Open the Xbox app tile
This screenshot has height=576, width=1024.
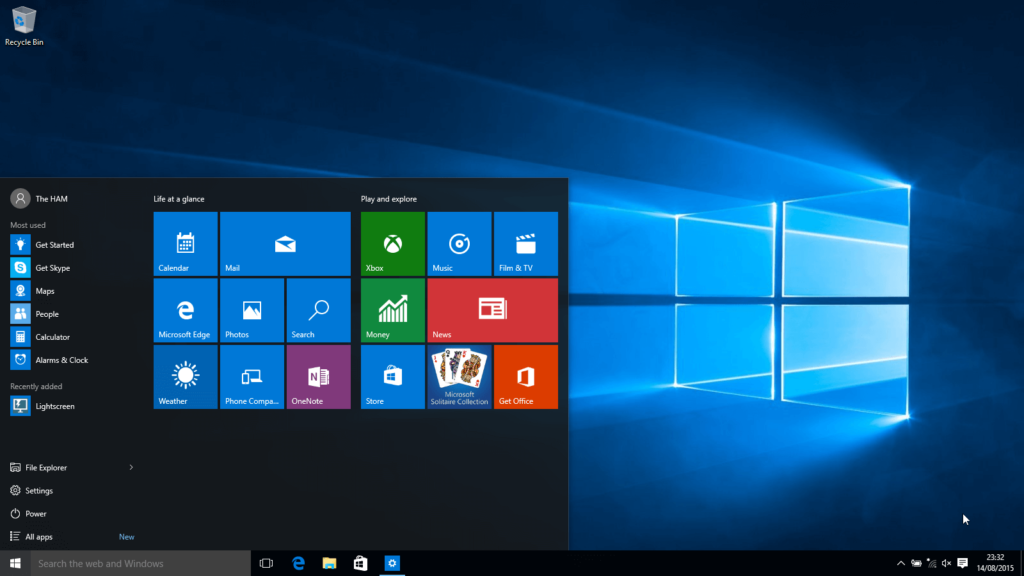click(x=391, y=243)
